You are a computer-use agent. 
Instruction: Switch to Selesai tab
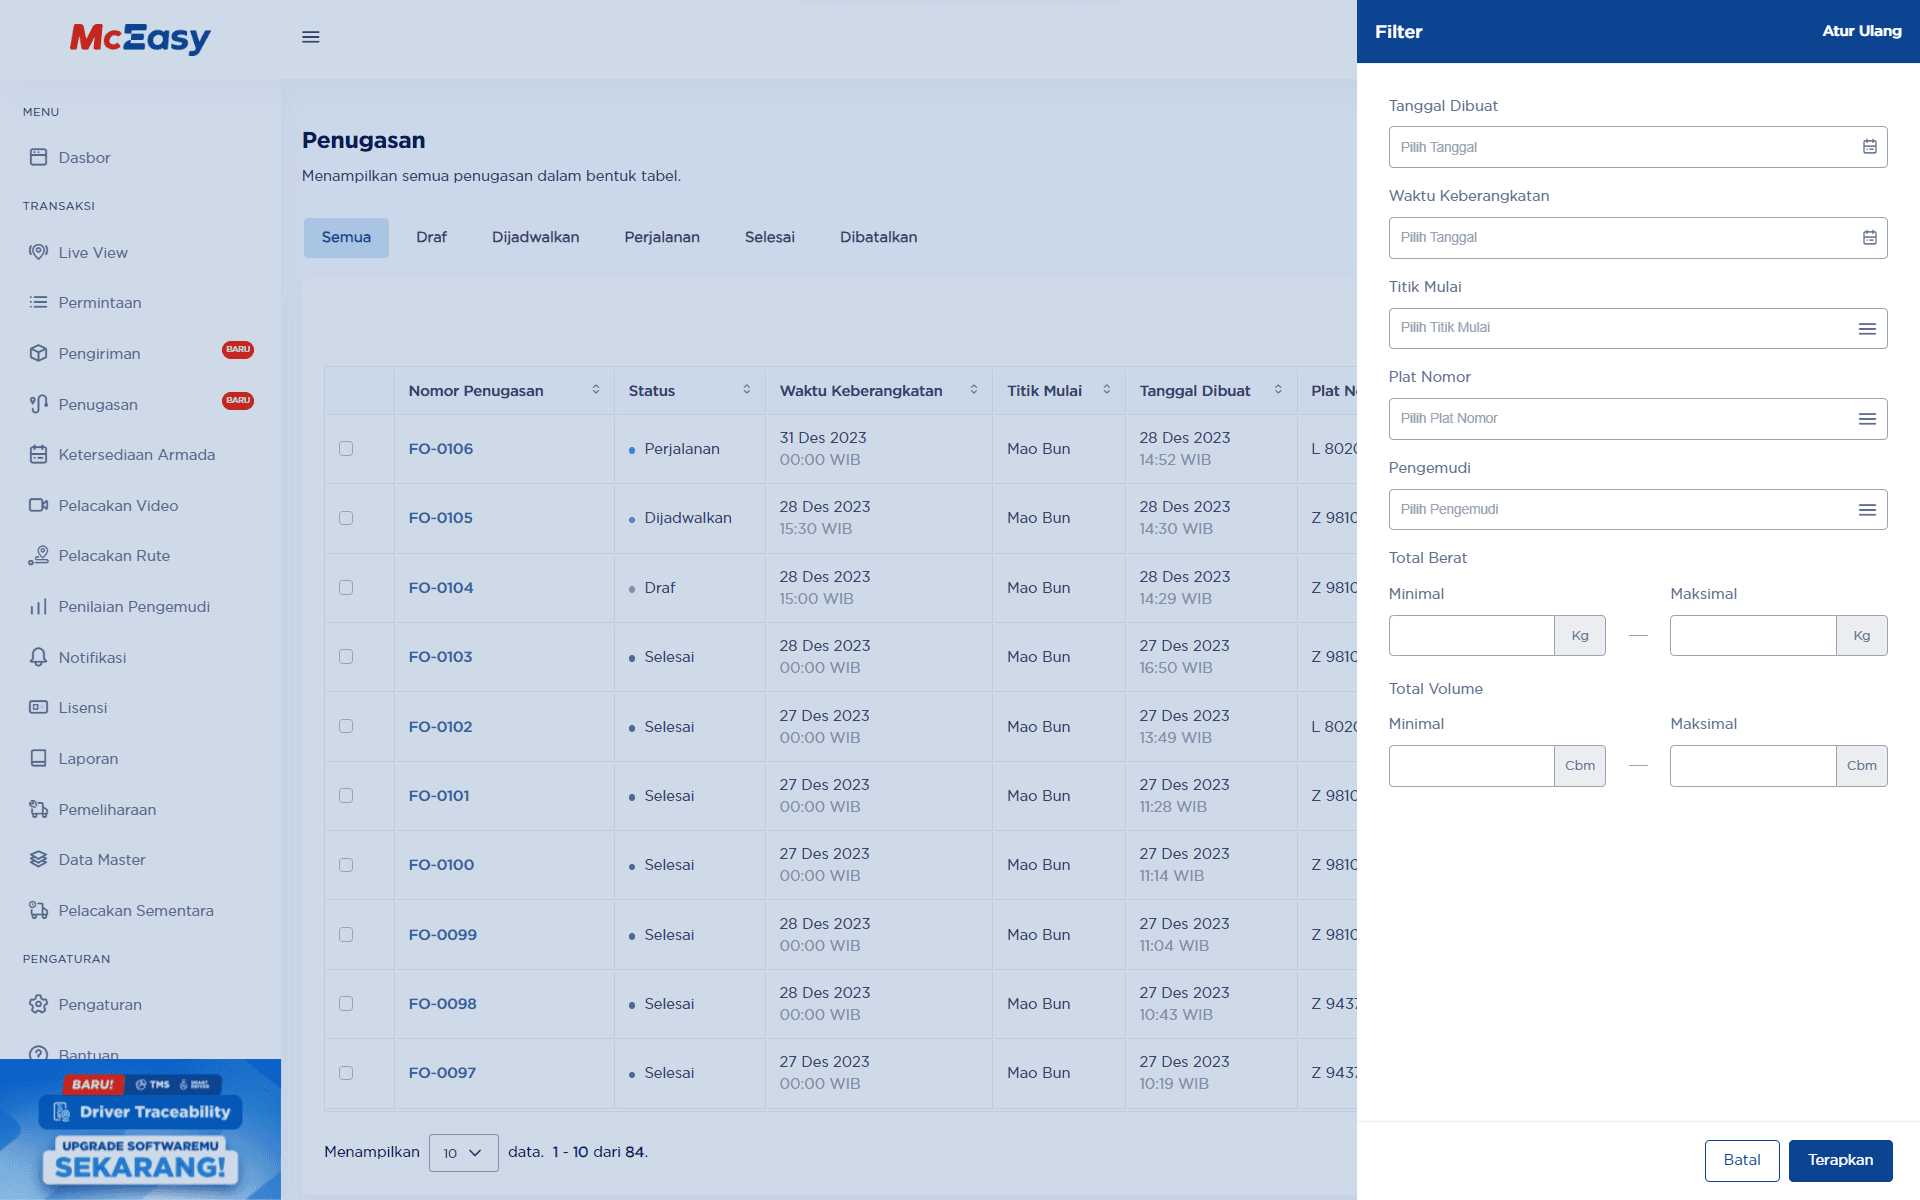click(769, 236)
